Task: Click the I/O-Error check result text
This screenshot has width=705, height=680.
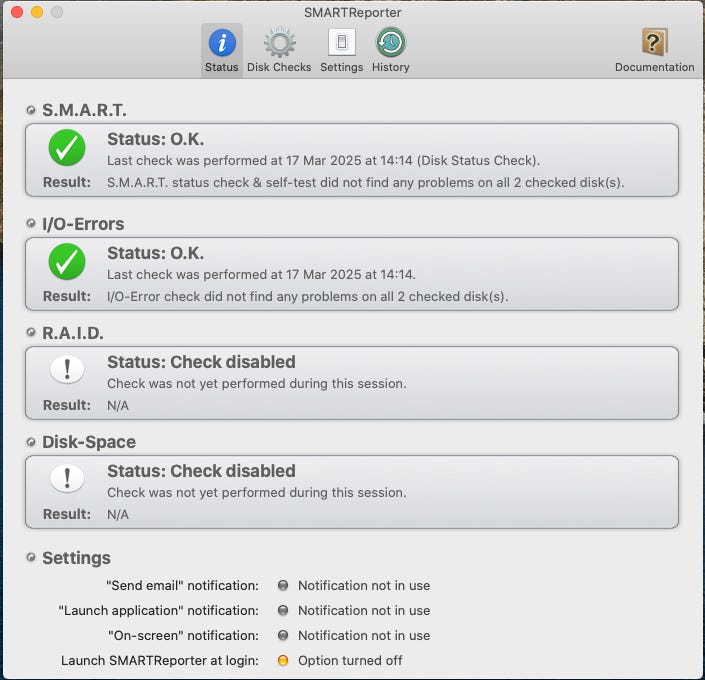Action: coord(308,296)
